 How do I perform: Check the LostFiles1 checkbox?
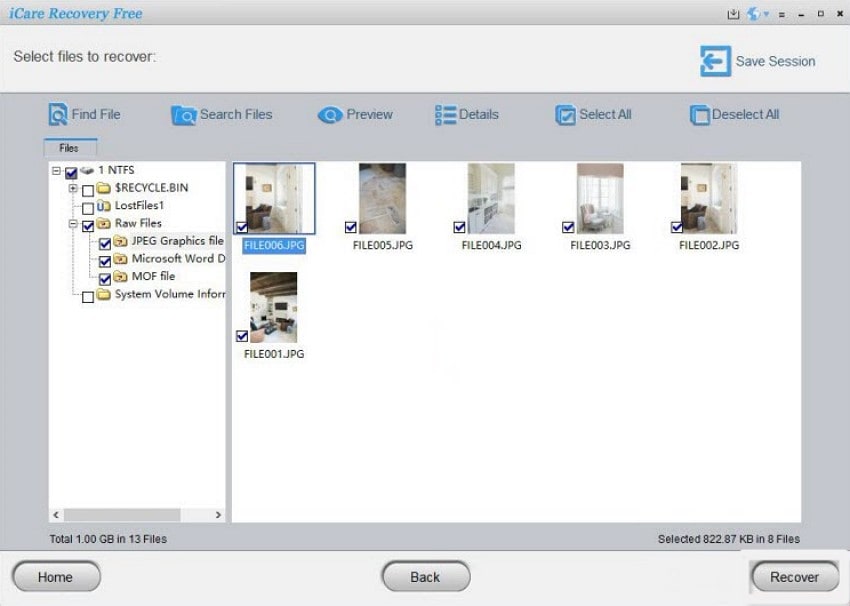click(88, 208)
